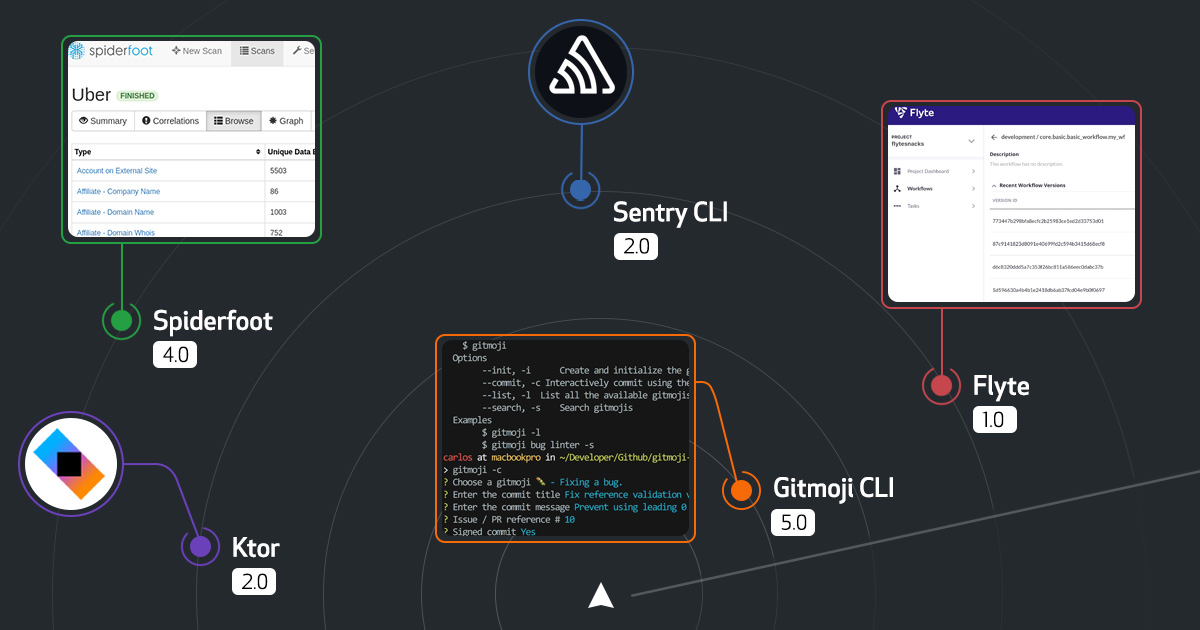Open Project Dashboard via its grid icon

(897, 171)
